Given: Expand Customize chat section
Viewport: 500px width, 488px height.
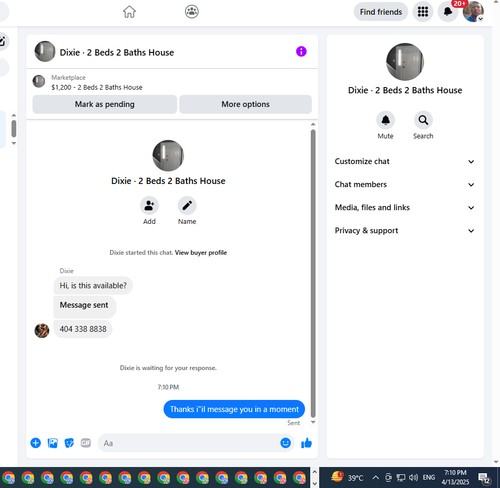Looking at the screenshot, I should 405,161.
